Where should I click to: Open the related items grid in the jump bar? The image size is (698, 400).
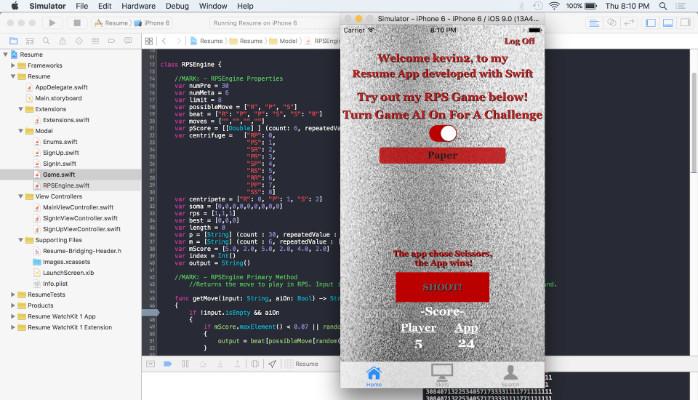[149, 41]
